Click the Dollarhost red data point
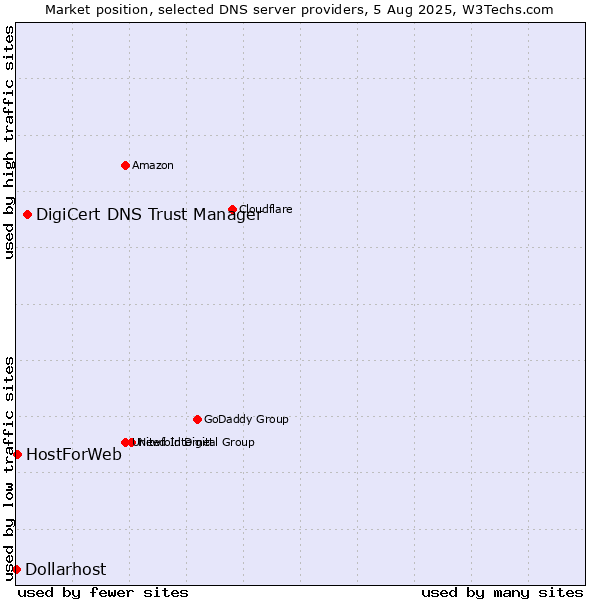The height and width of the screenshot is (600, 600). [16, 569]
